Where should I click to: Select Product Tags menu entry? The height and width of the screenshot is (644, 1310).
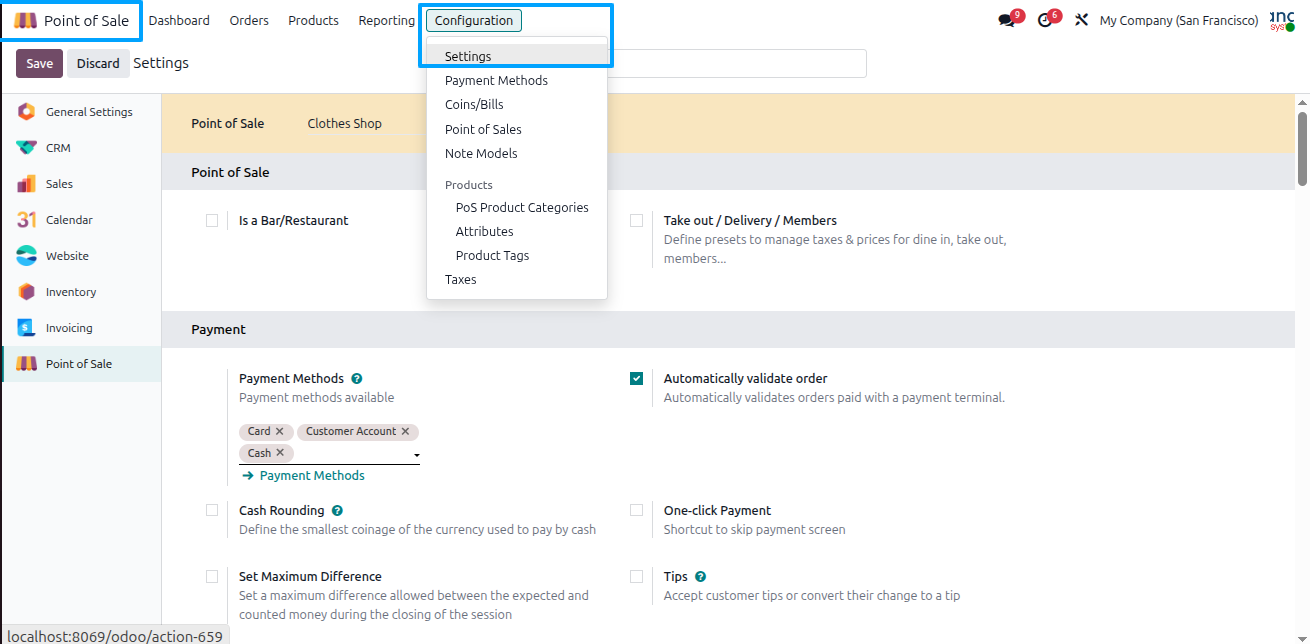pyautogui.click(x=517, y=256)
